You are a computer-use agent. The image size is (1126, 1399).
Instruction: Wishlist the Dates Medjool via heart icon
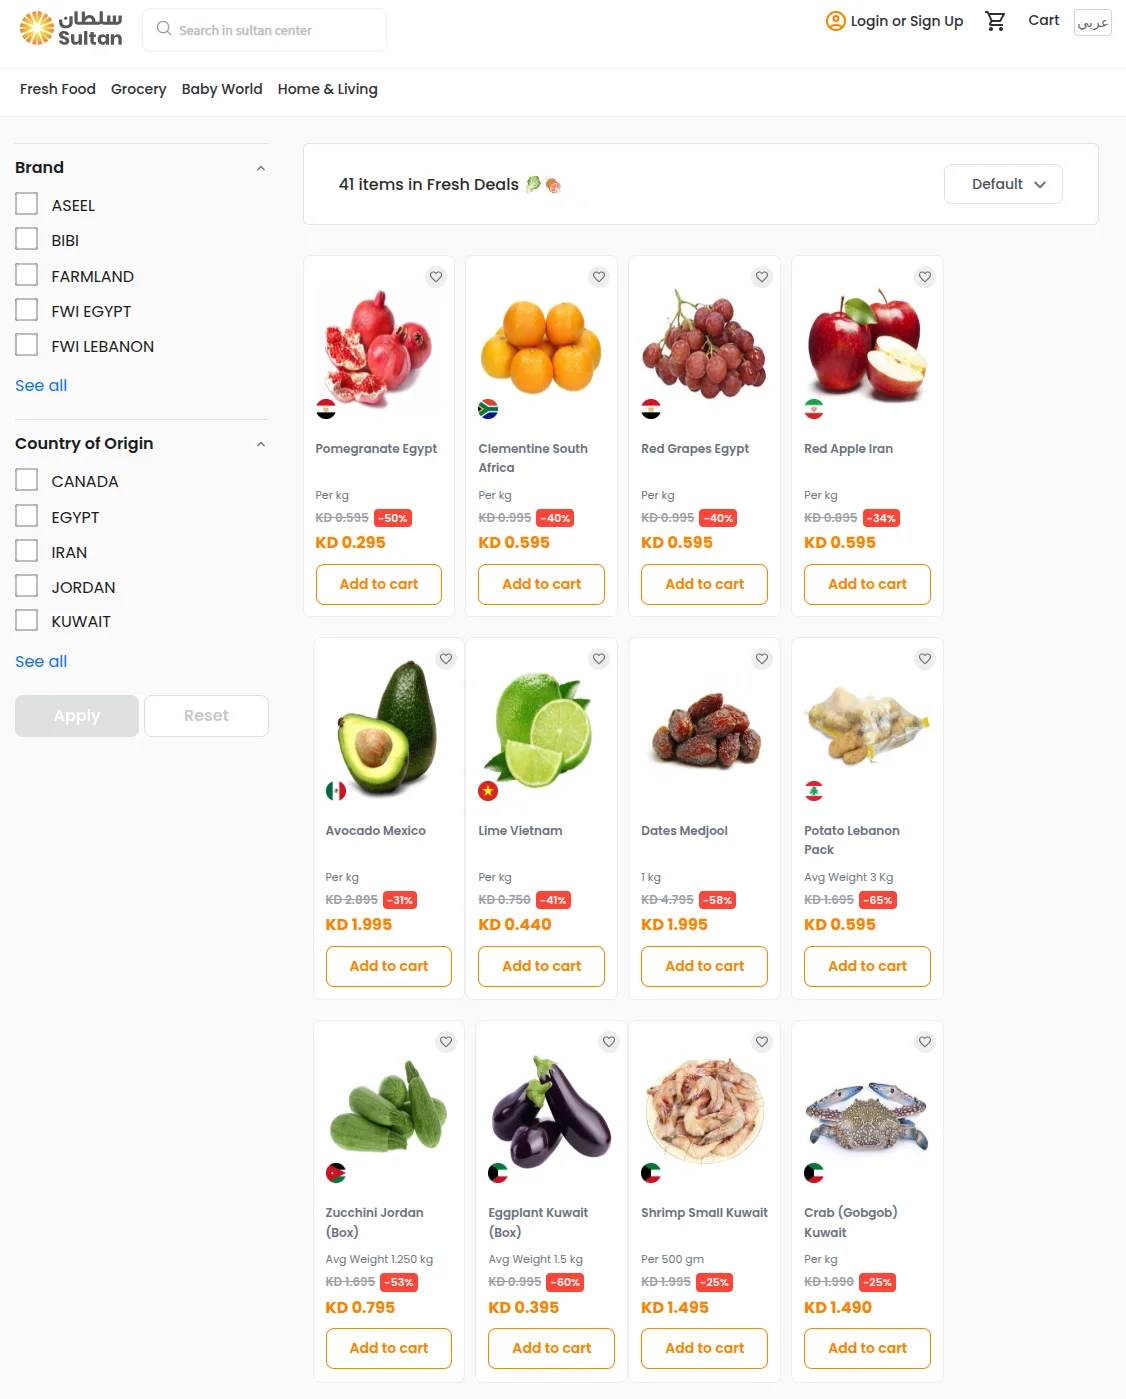click(x=762, y=659)
